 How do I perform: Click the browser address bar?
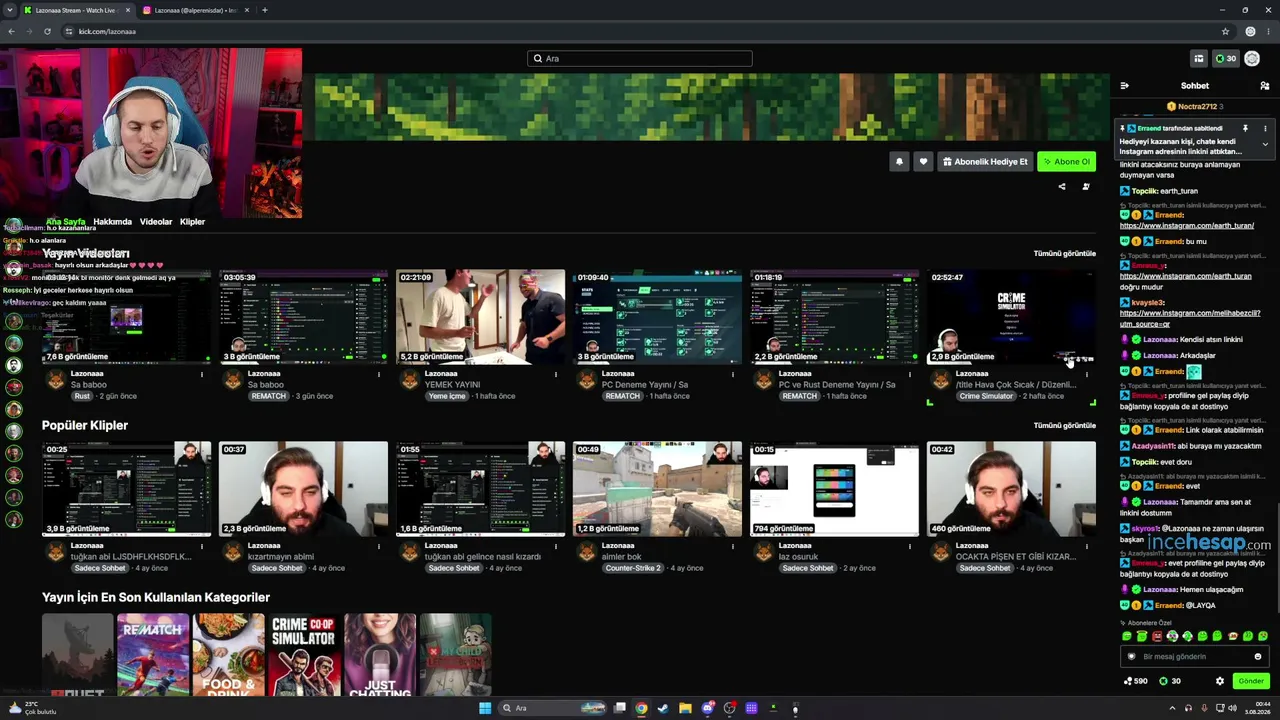pyautogui.click(x=640, y=31)
